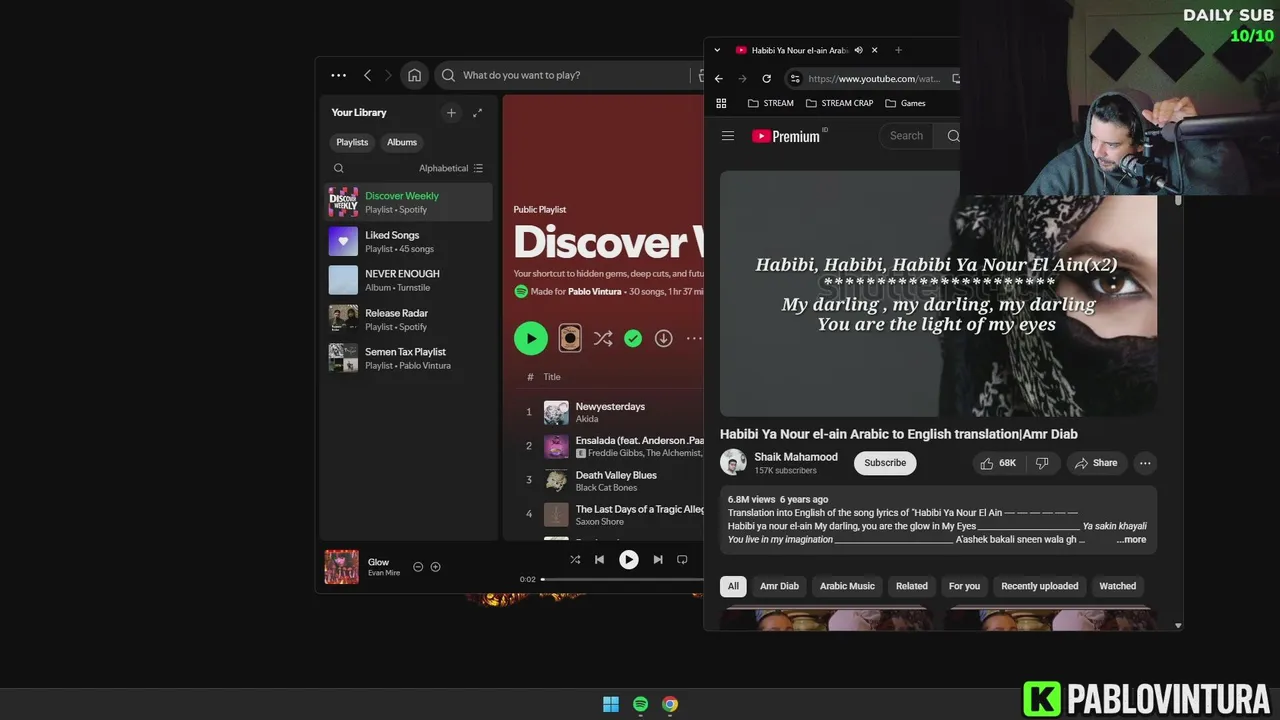The height and width of the screenshot is (720, 1280).
Task: Open the Chrome apps grid icon
Action: pyautogui.click(x=721, y=103)
